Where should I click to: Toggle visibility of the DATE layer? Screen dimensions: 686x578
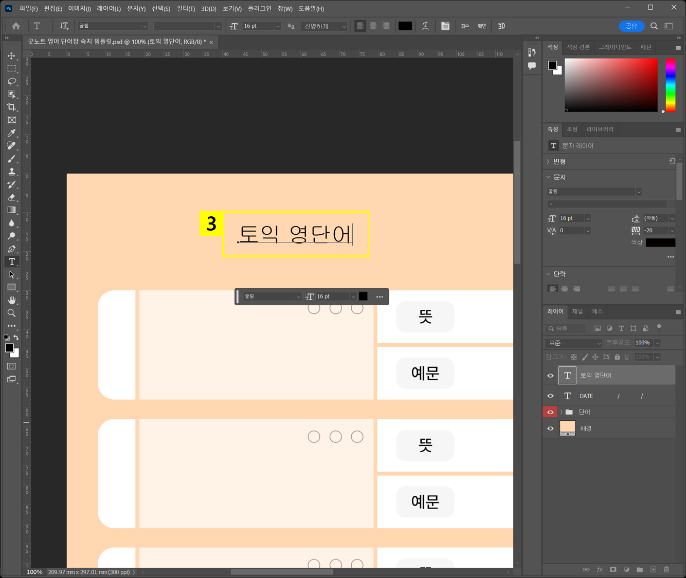[x=550, y=396]
